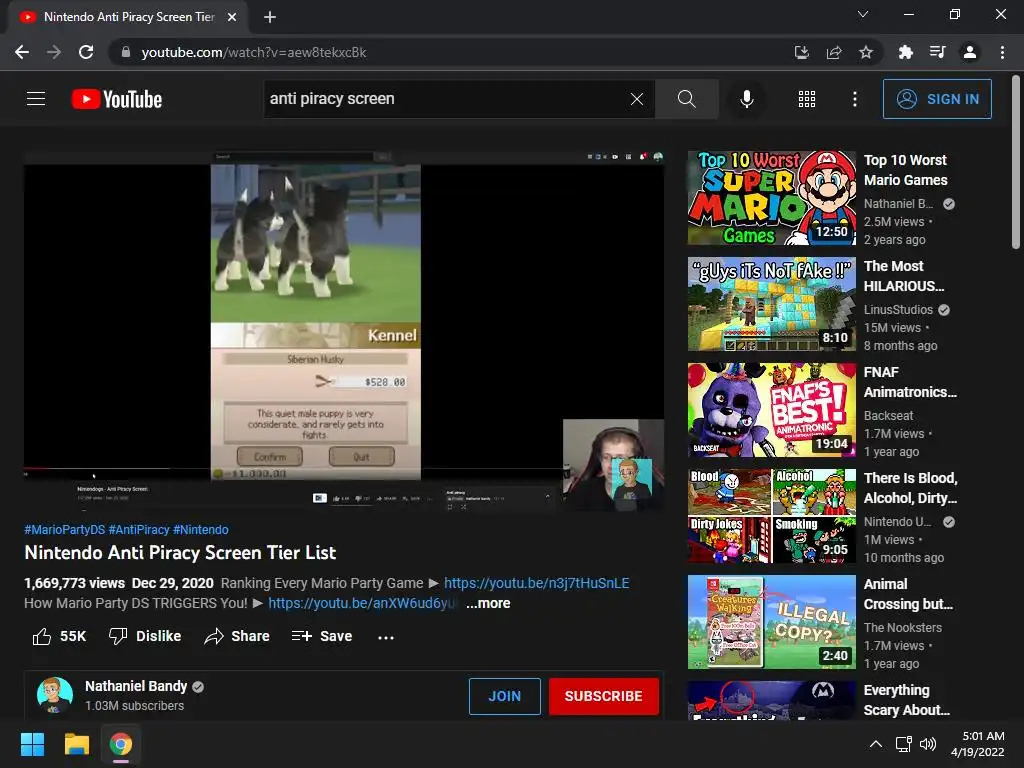
Task: Install app icon in address bar
Action: tap(801, 52)
